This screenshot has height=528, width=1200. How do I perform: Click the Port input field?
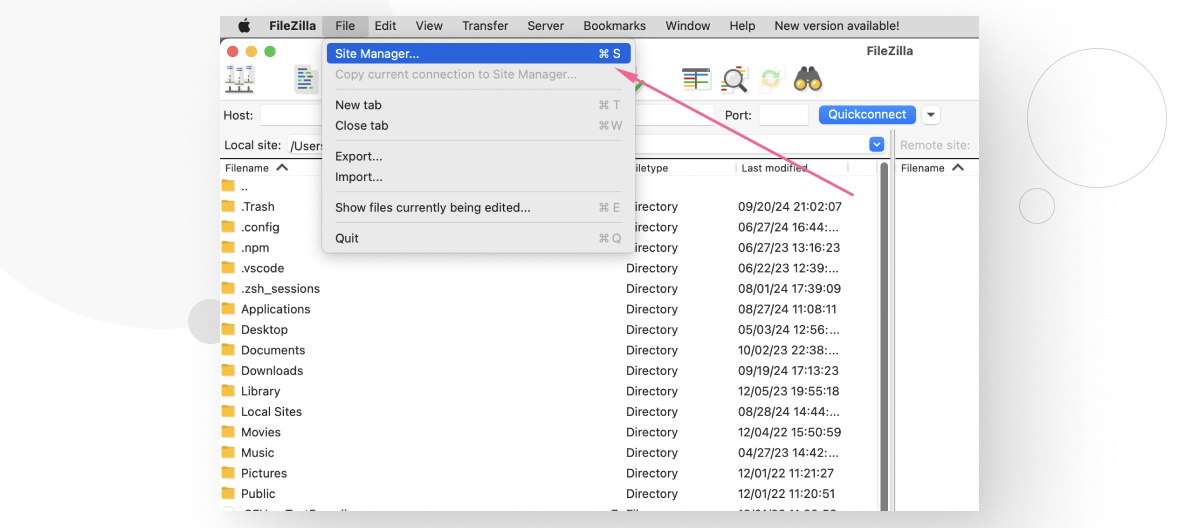coord(783,115)
